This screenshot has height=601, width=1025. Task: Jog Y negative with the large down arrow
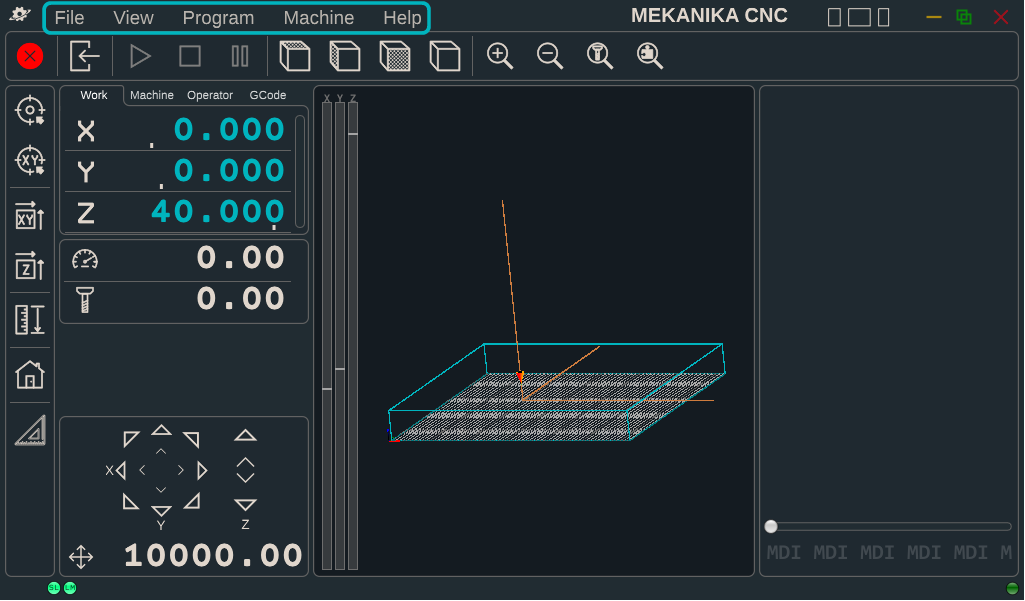(161, 510)
